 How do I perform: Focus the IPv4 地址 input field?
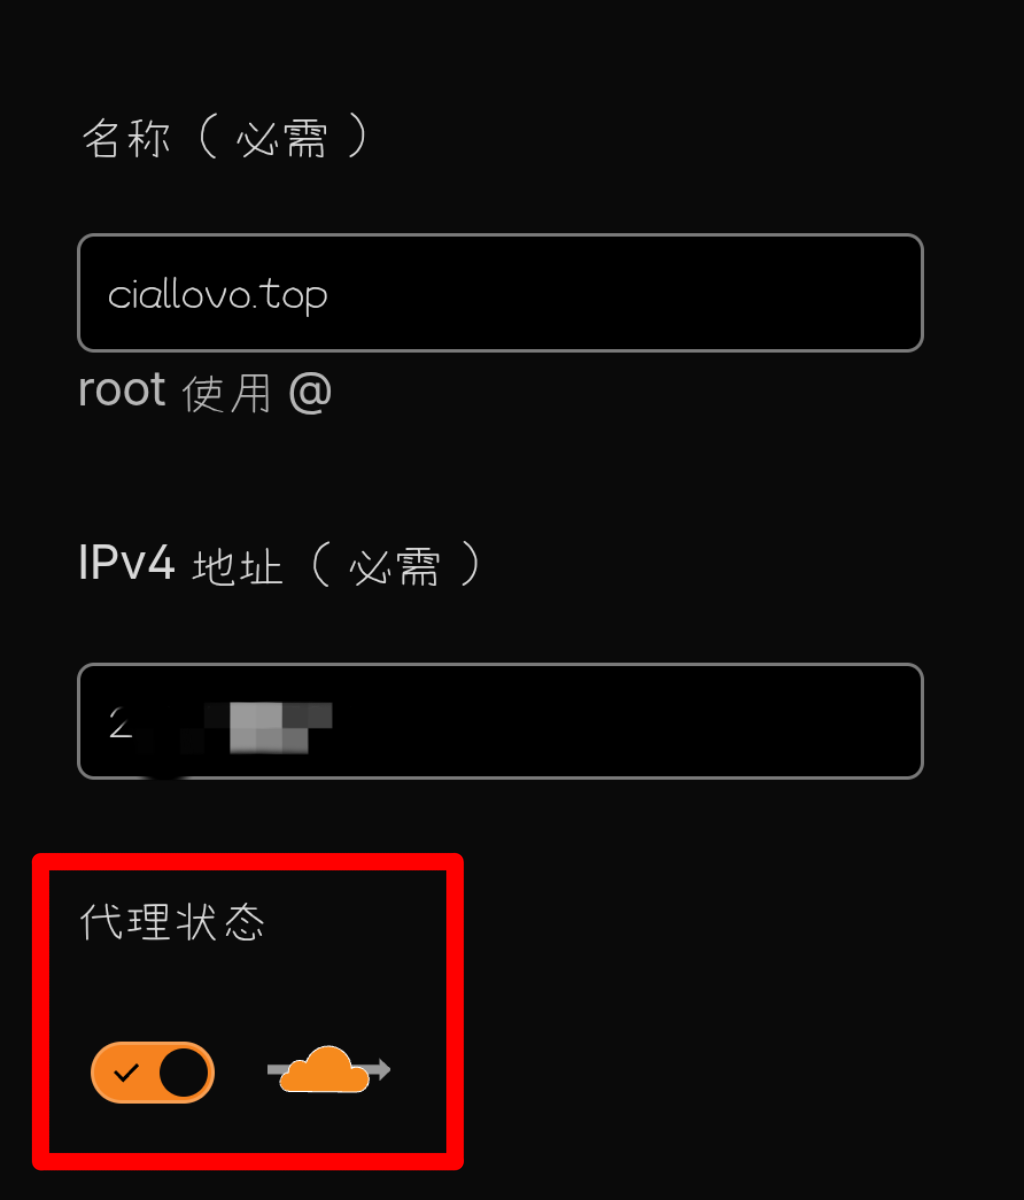pos(500,721)
